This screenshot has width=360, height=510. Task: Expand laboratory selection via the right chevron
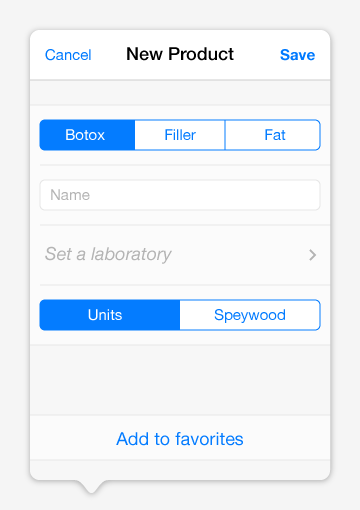tap(312, 255)
